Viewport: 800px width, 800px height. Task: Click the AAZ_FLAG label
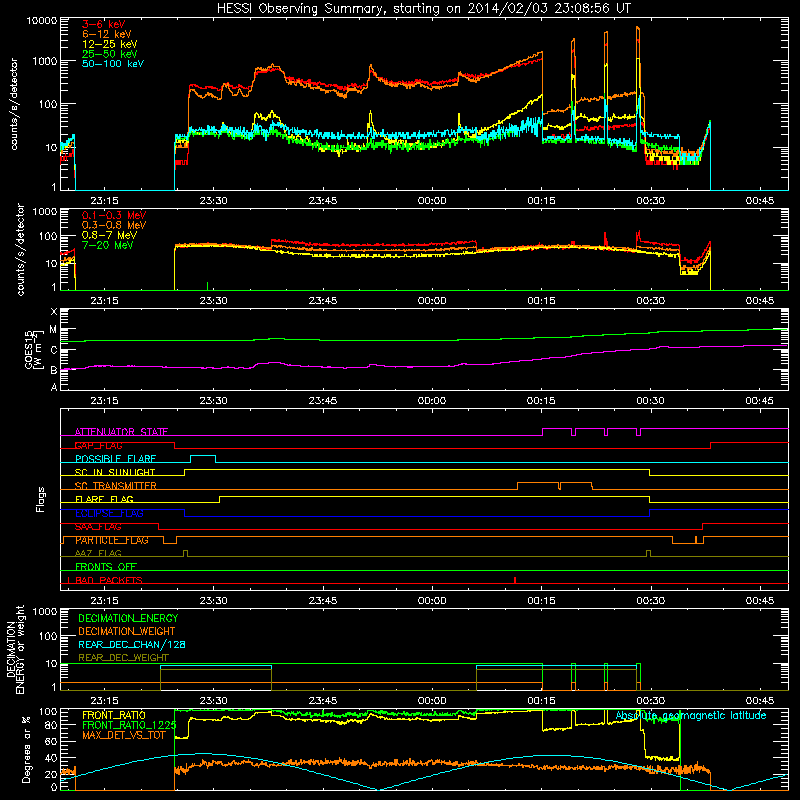[98, 553]
